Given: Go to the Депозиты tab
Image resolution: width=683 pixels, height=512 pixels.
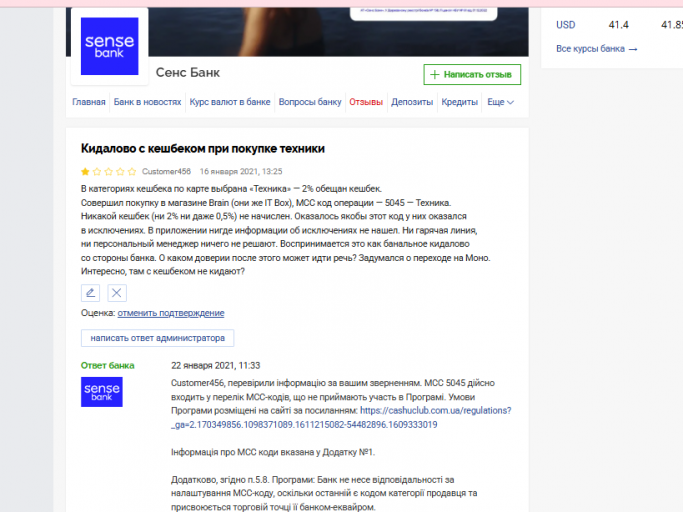Looking at the screenshot, I should pyautogui.click(x=412, y=102).
